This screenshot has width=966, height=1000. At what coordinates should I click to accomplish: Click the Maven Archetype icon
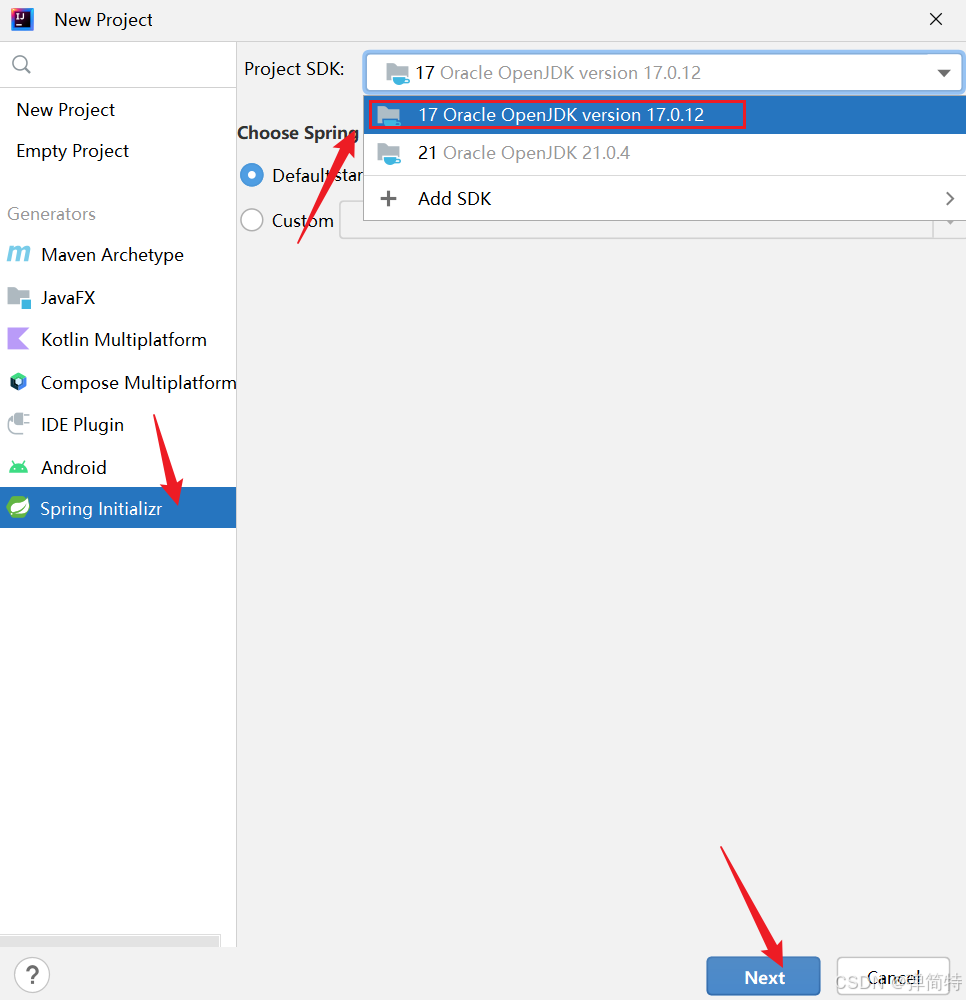(18, 254)
